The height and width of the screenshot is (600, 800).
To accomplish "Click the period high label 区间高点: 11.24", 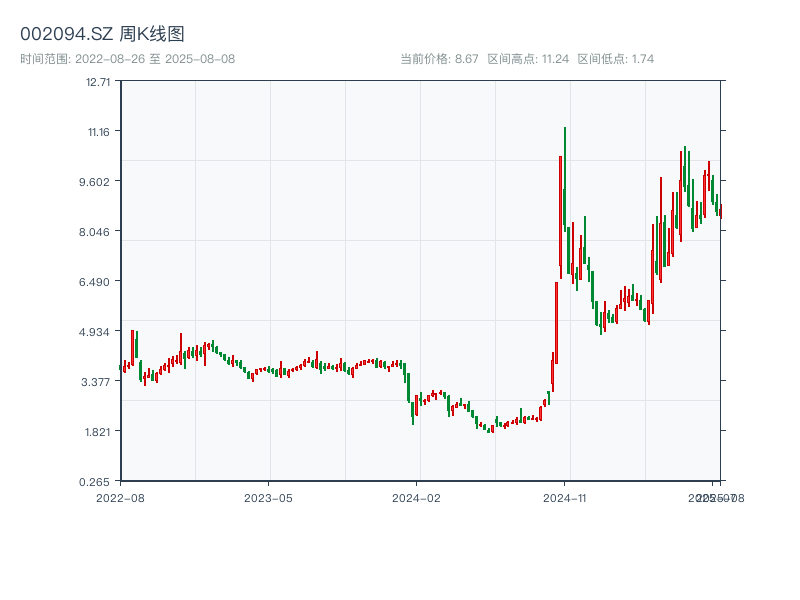I will coord(528,59).
